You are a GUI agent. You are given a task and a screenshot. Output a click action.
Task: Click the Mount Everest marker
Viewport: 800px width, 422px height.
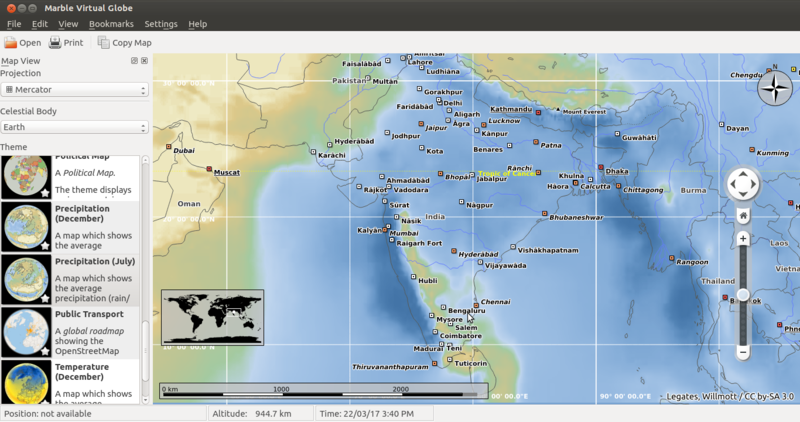click(558, 109)
